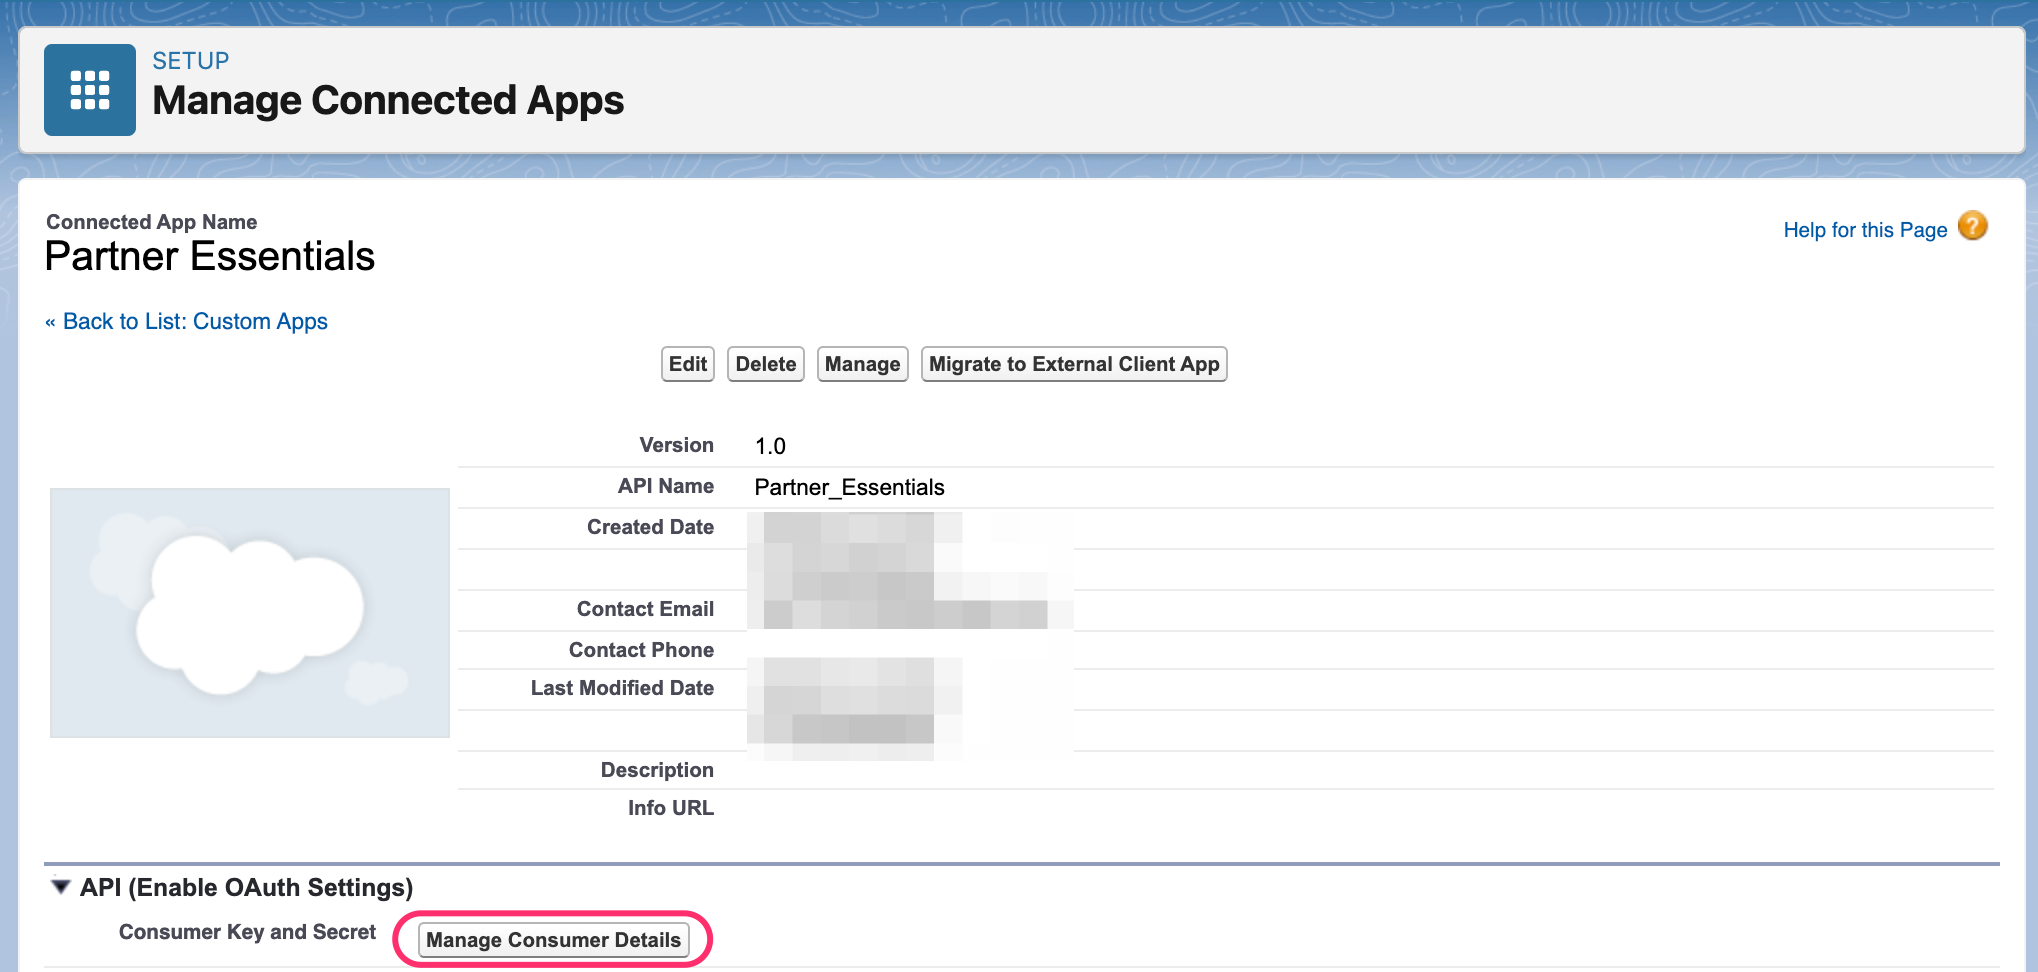Click the Last Modified Date label
This screenshot has height=972, width=2038.
coord(622,688)
